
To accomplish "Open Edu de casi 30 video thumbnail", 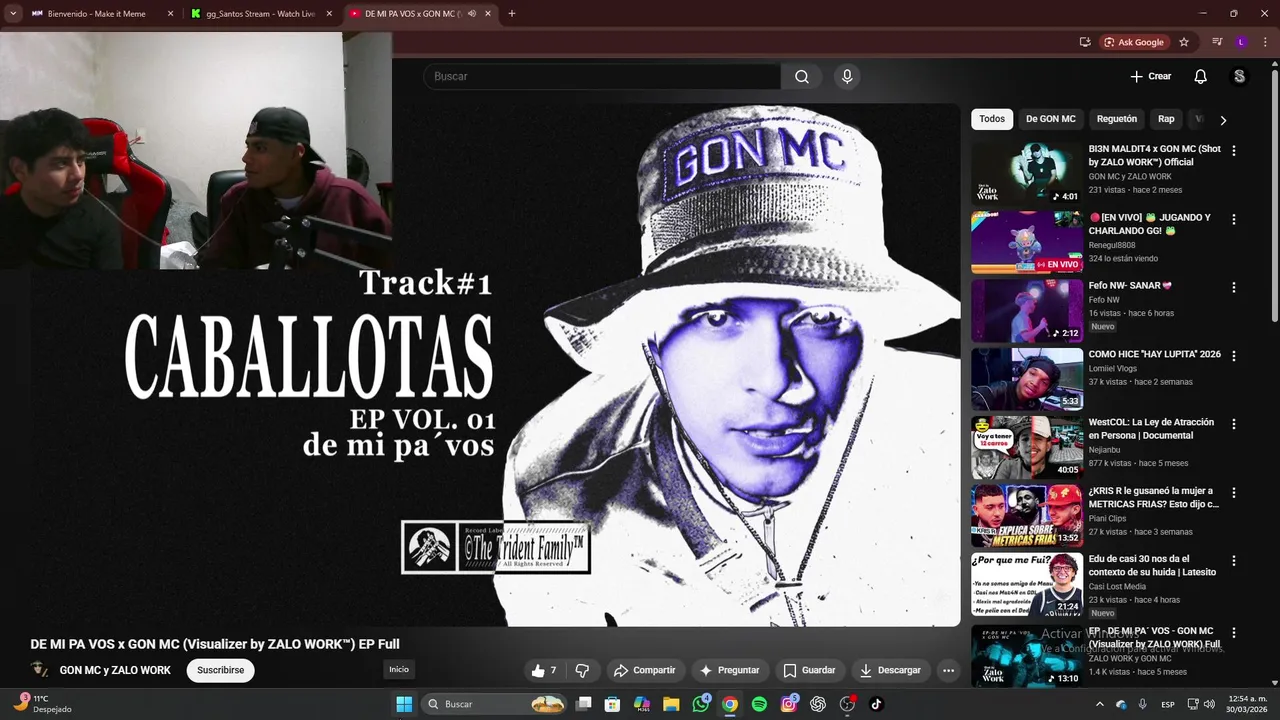I will pos(1027,582).
